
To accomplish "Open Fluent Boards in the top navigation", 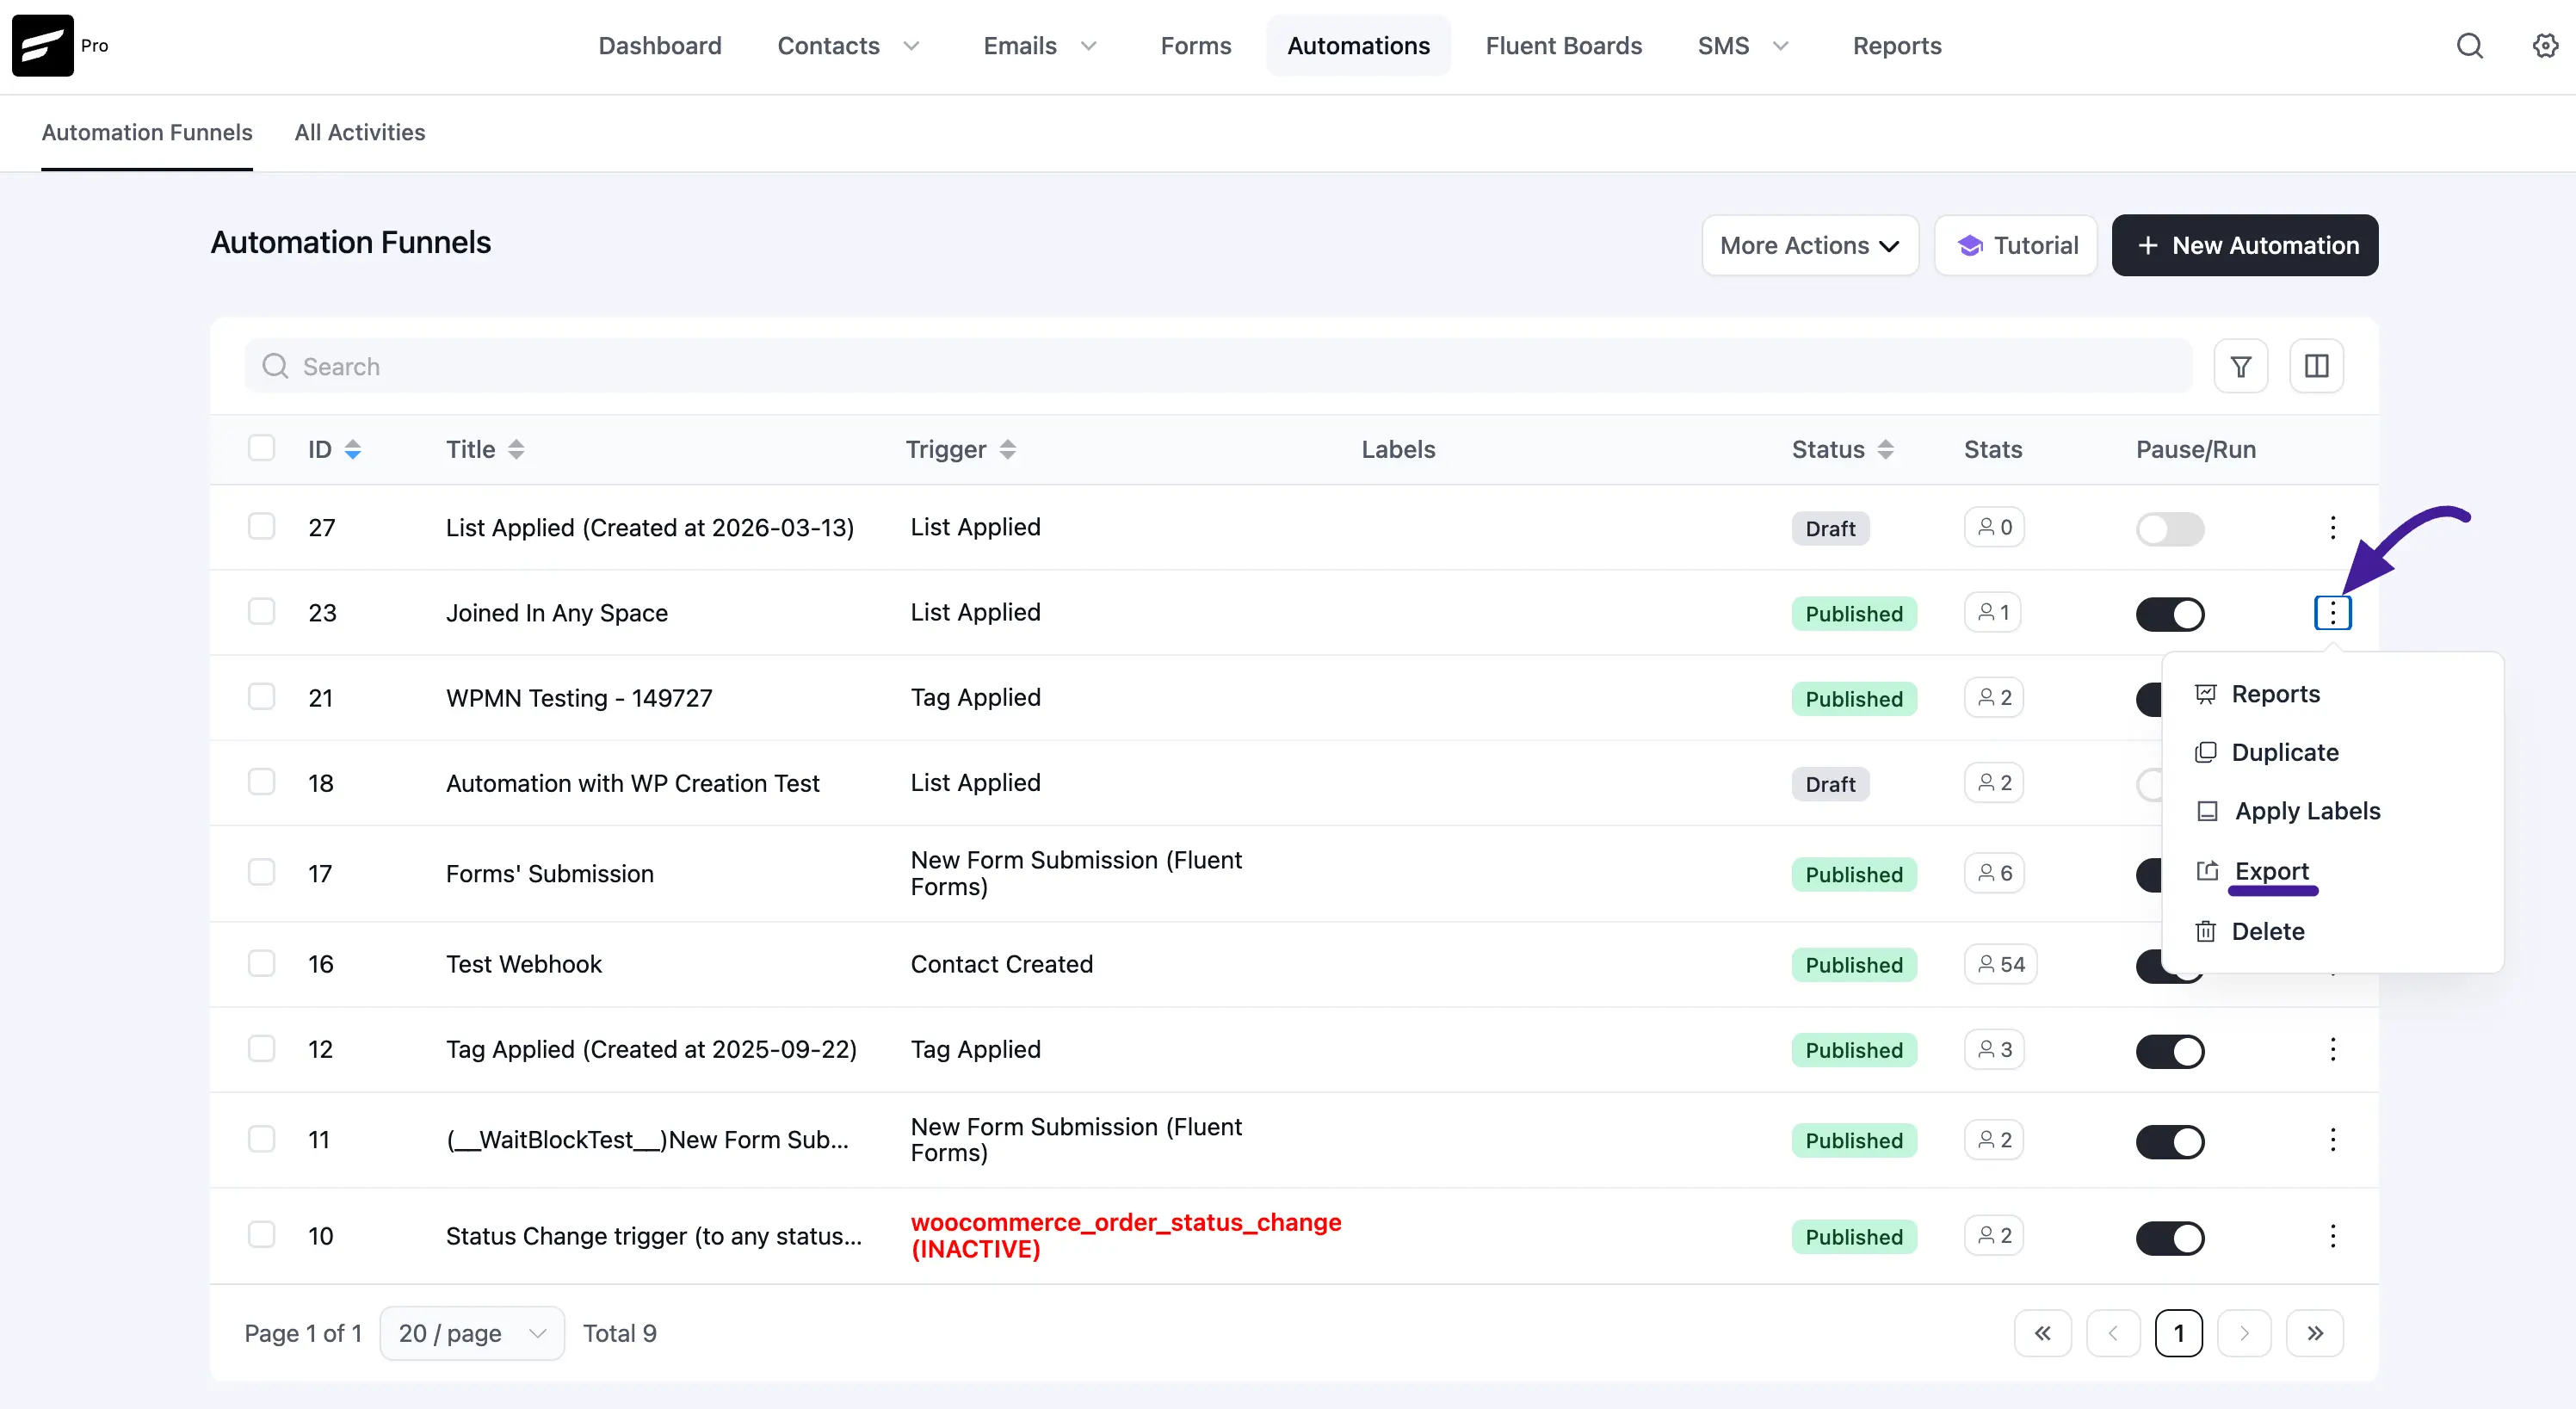I will tap(1564, 46).
